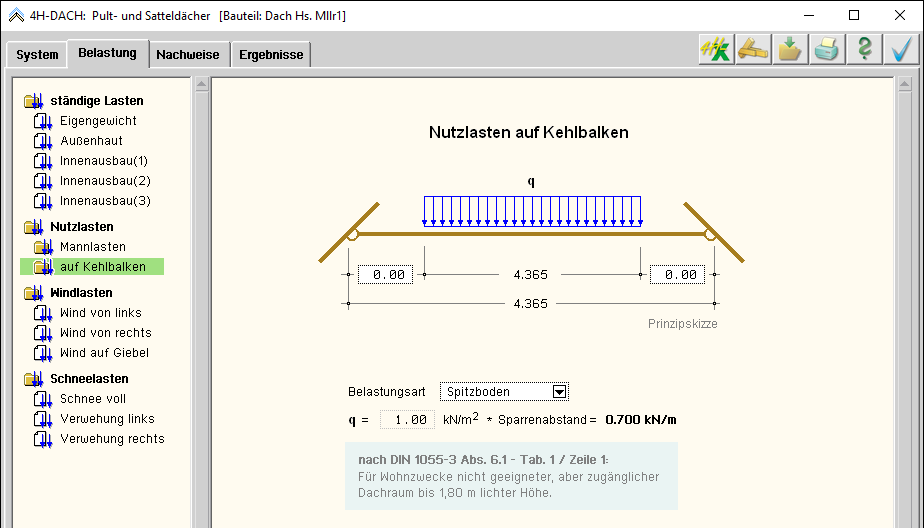Switch to the System tab
Screen dimensions: 924x529
click(37, 55)
